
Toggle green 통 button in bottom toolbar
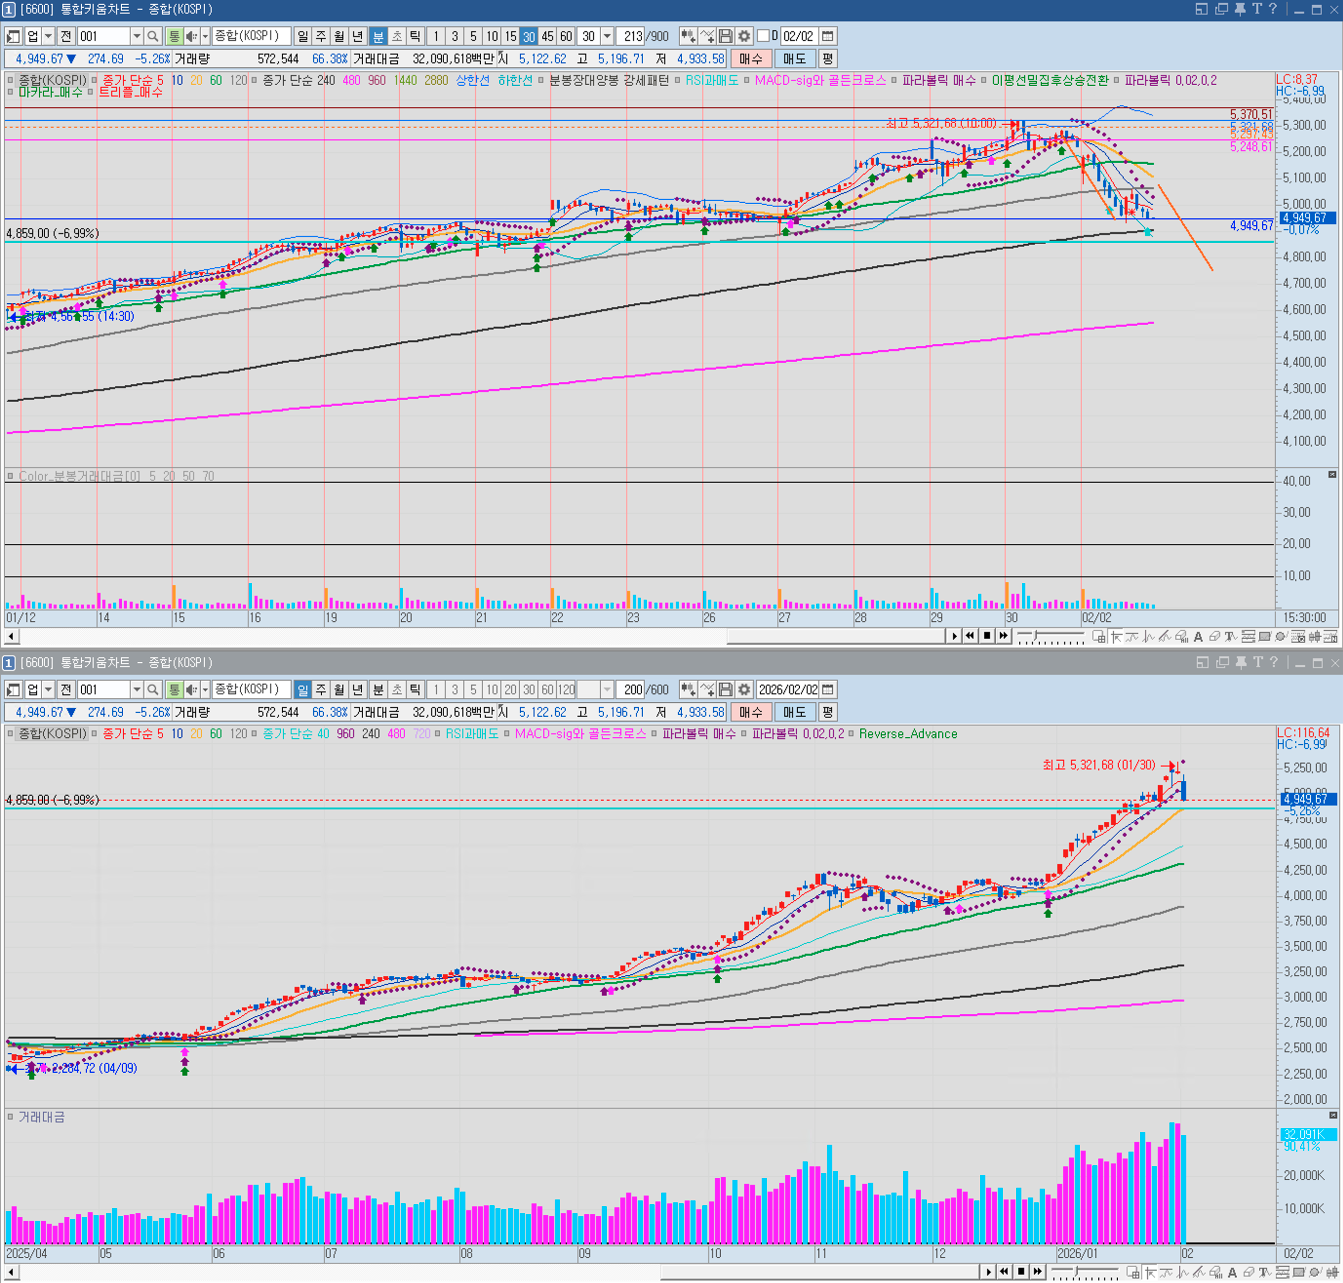(x=174, y=690)
